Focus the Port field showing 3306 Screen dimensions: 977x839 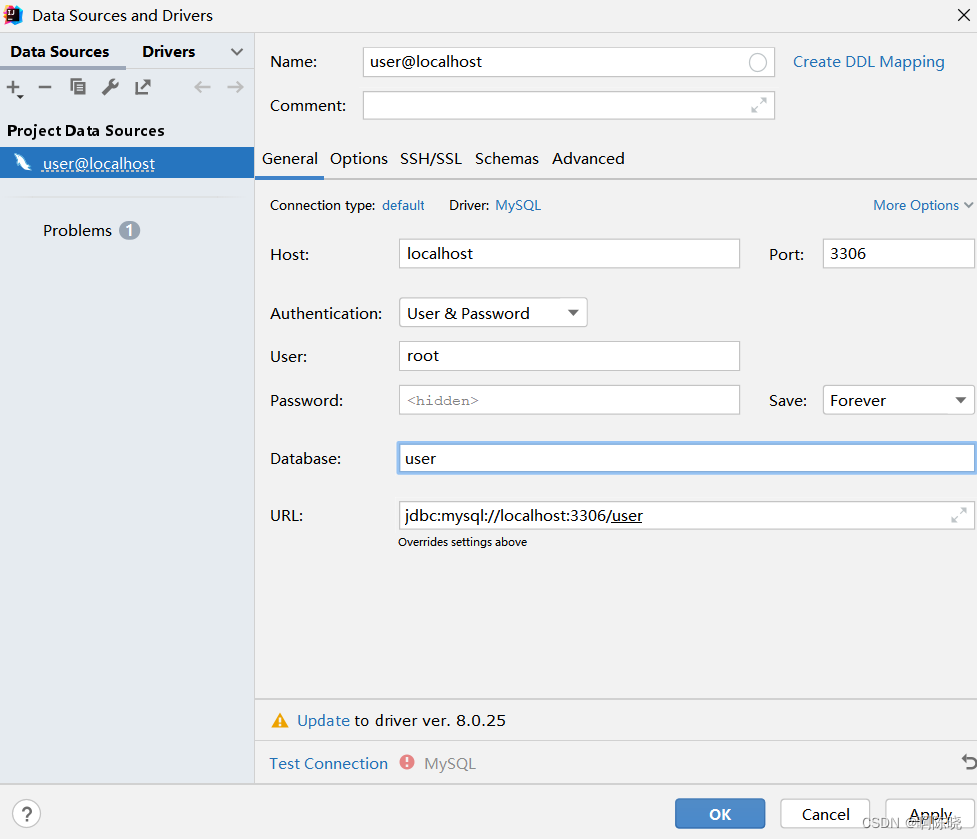pos(898,254)
